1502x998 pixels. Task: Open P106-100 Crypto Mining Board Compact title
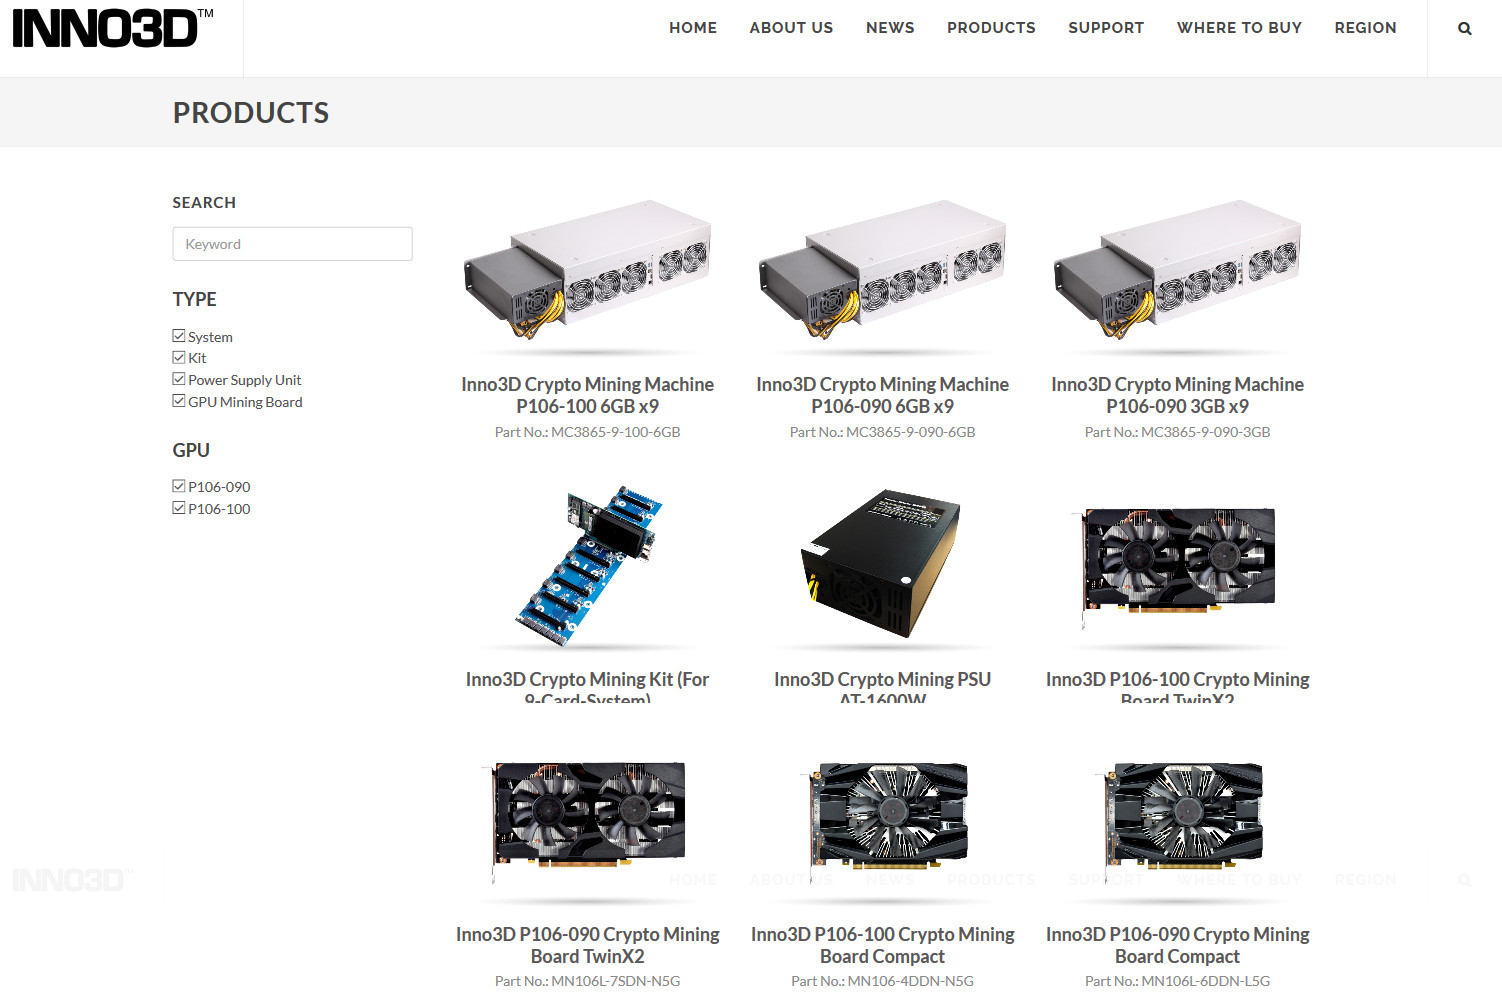pyautogui.click(x=882, y=945)
